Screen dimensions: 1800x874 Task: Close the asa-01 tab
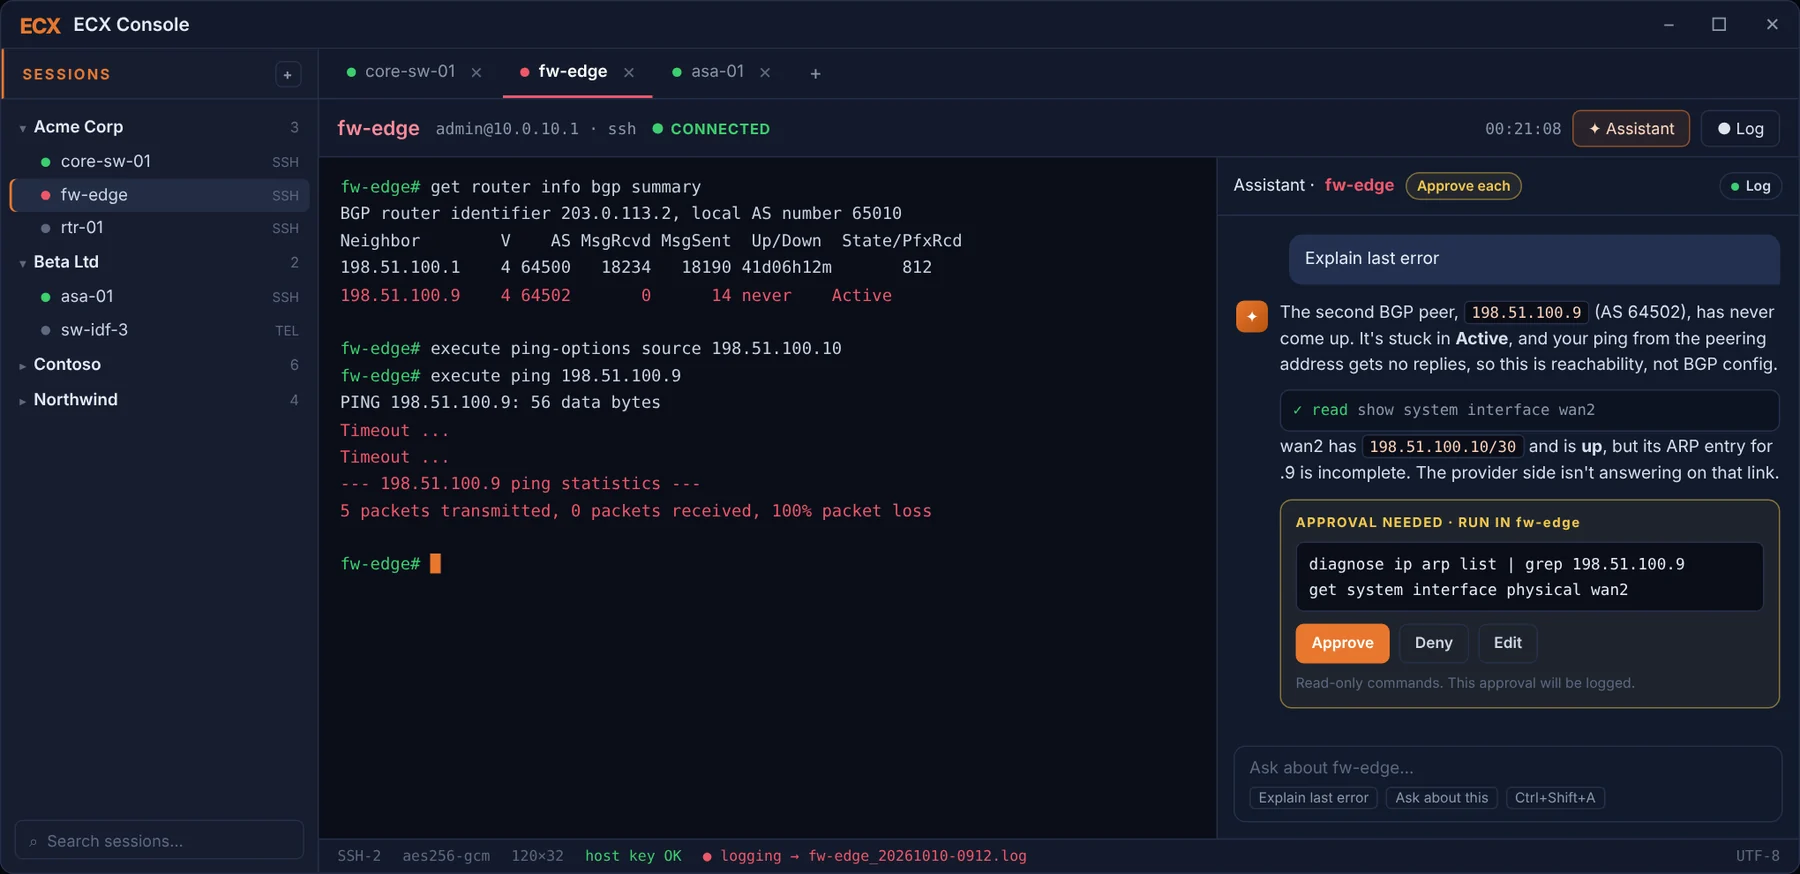coord(765,72)
